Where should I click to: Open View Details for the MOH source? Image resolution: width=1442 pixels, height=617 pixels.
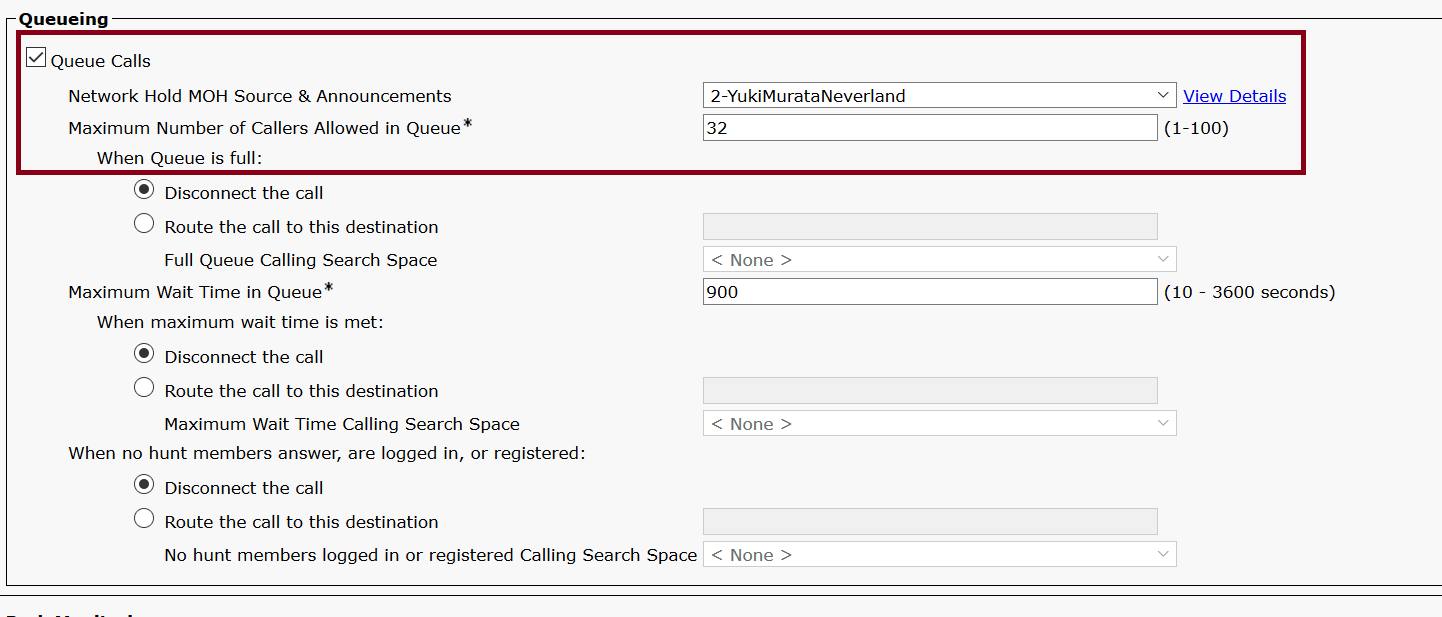[1234, 95]
